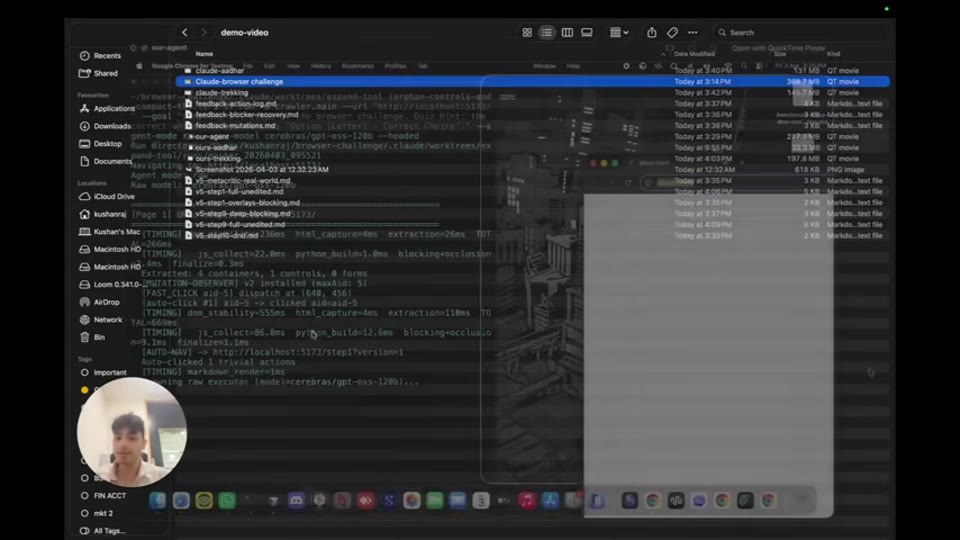Image resolution: width=960 pixels, height=540 pixels.
Task: Sort files by the Name column header
Action: coord(204,54)
